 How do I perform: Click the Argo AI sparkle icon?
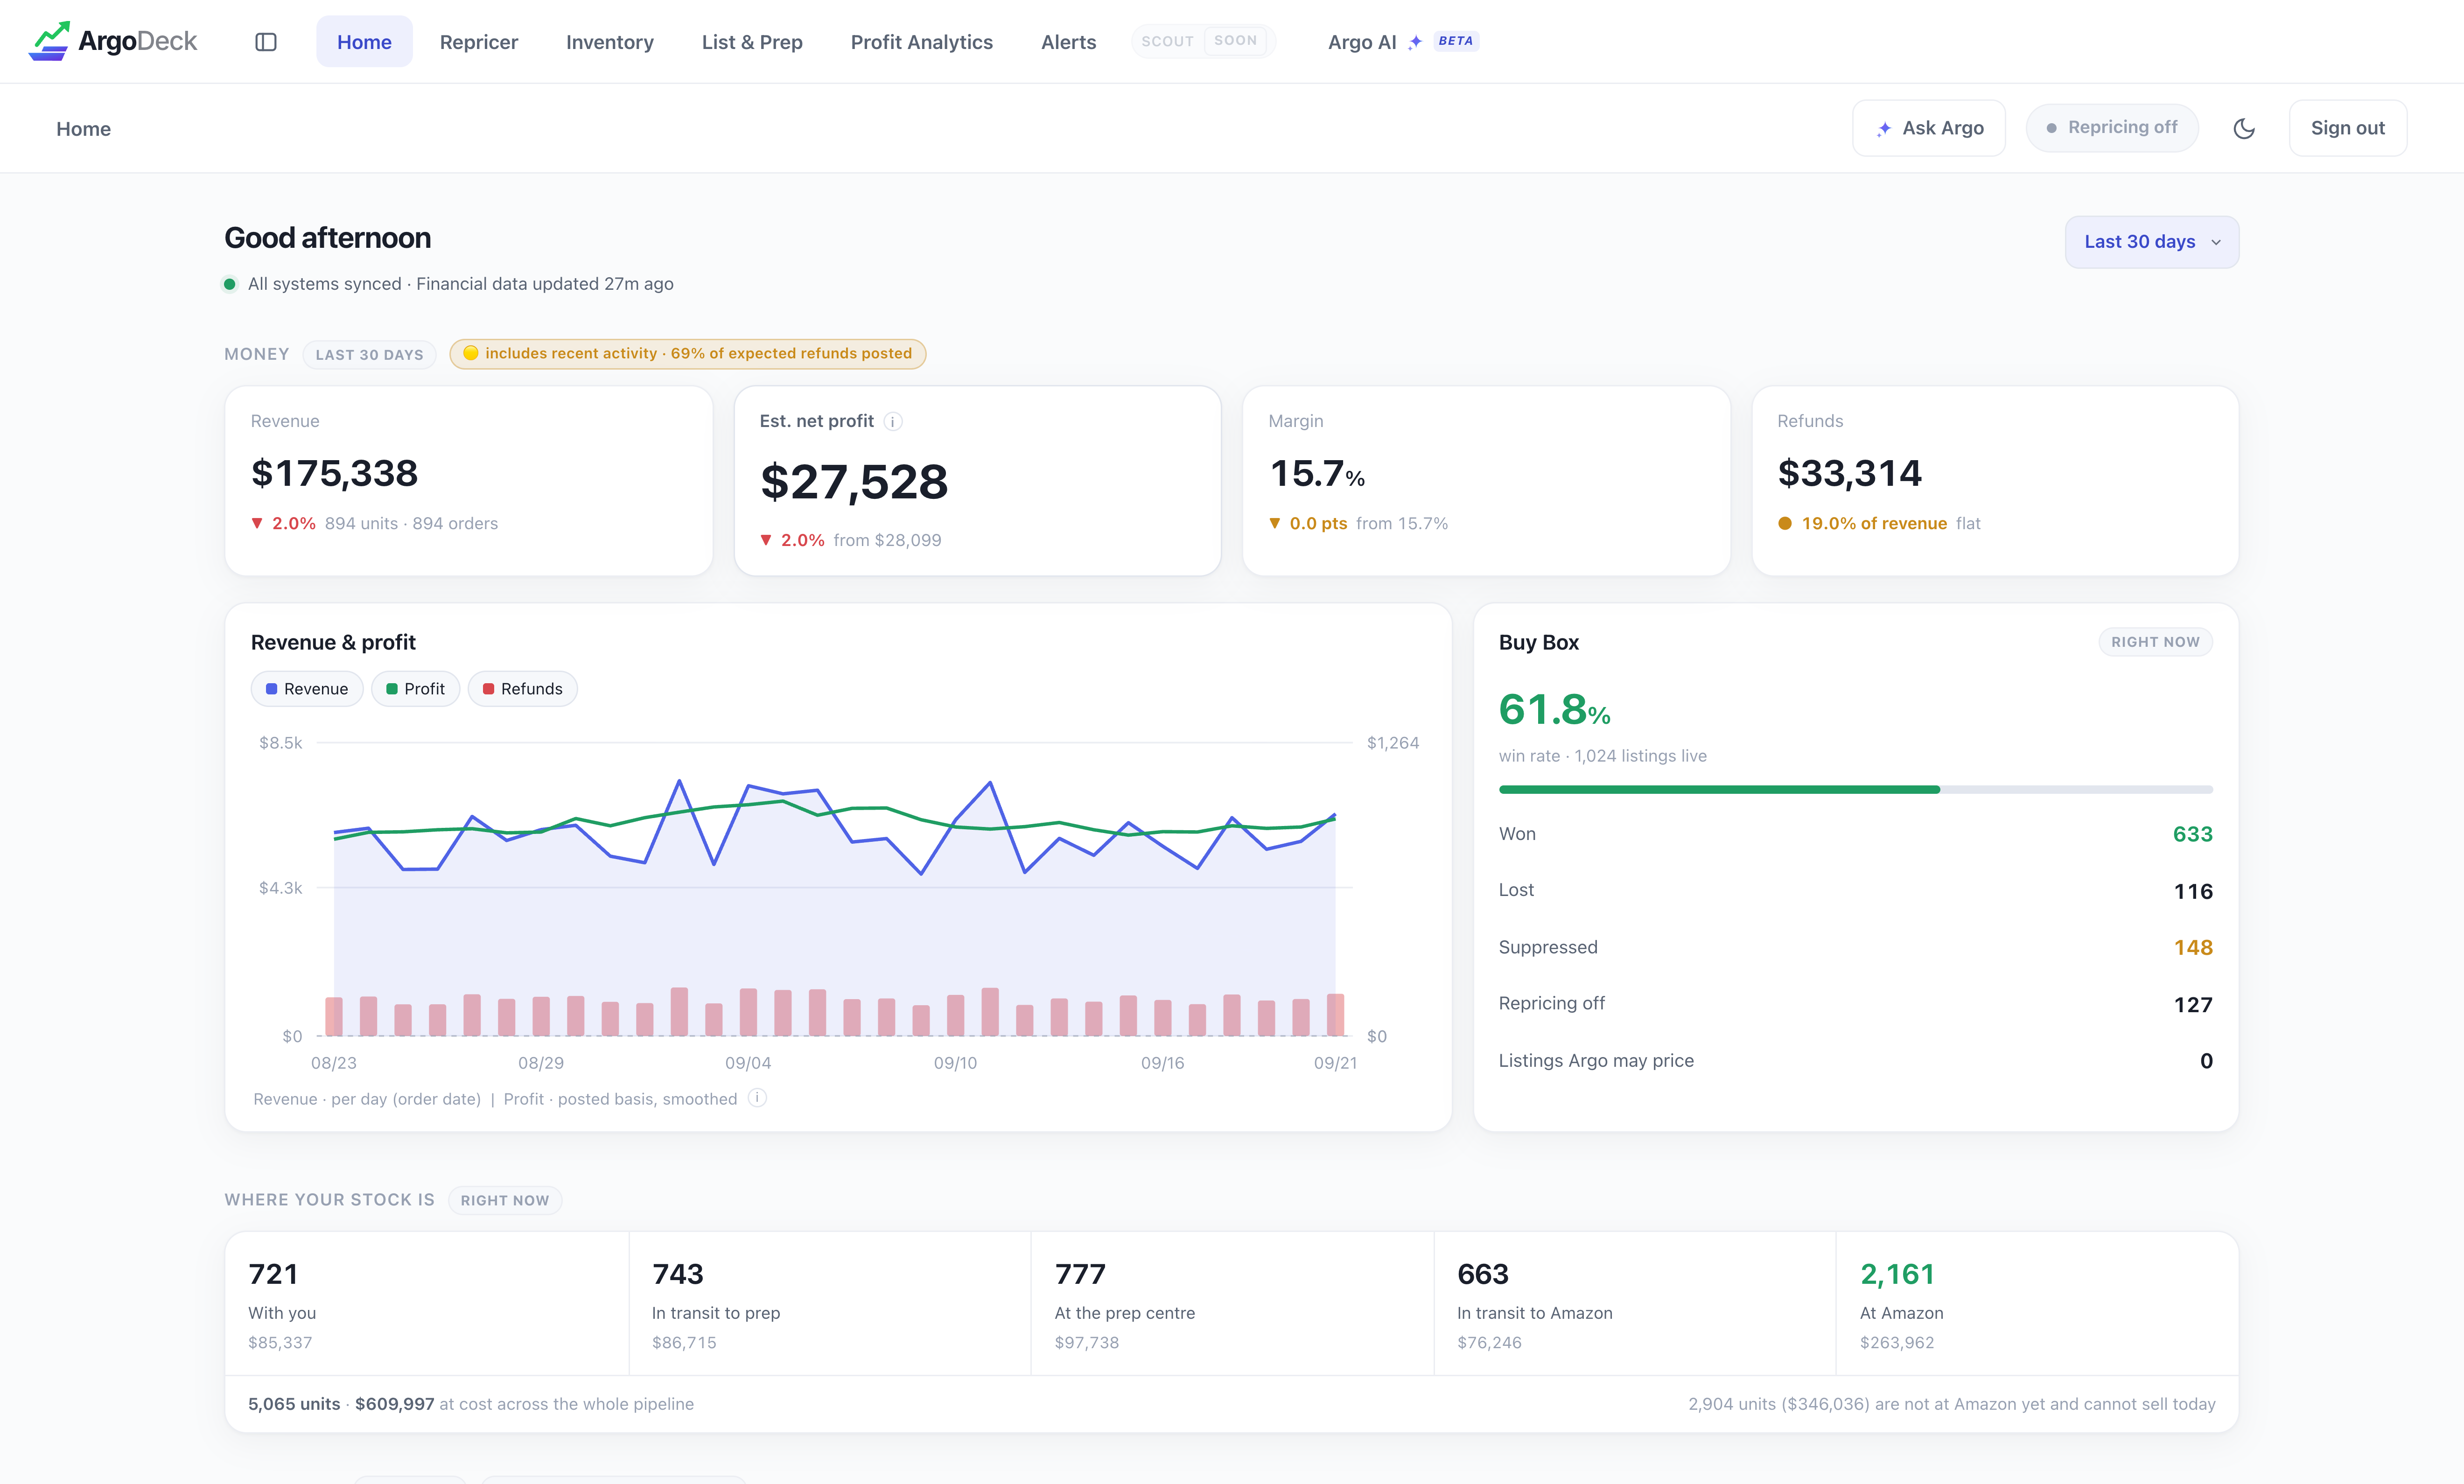point(1415,42)
